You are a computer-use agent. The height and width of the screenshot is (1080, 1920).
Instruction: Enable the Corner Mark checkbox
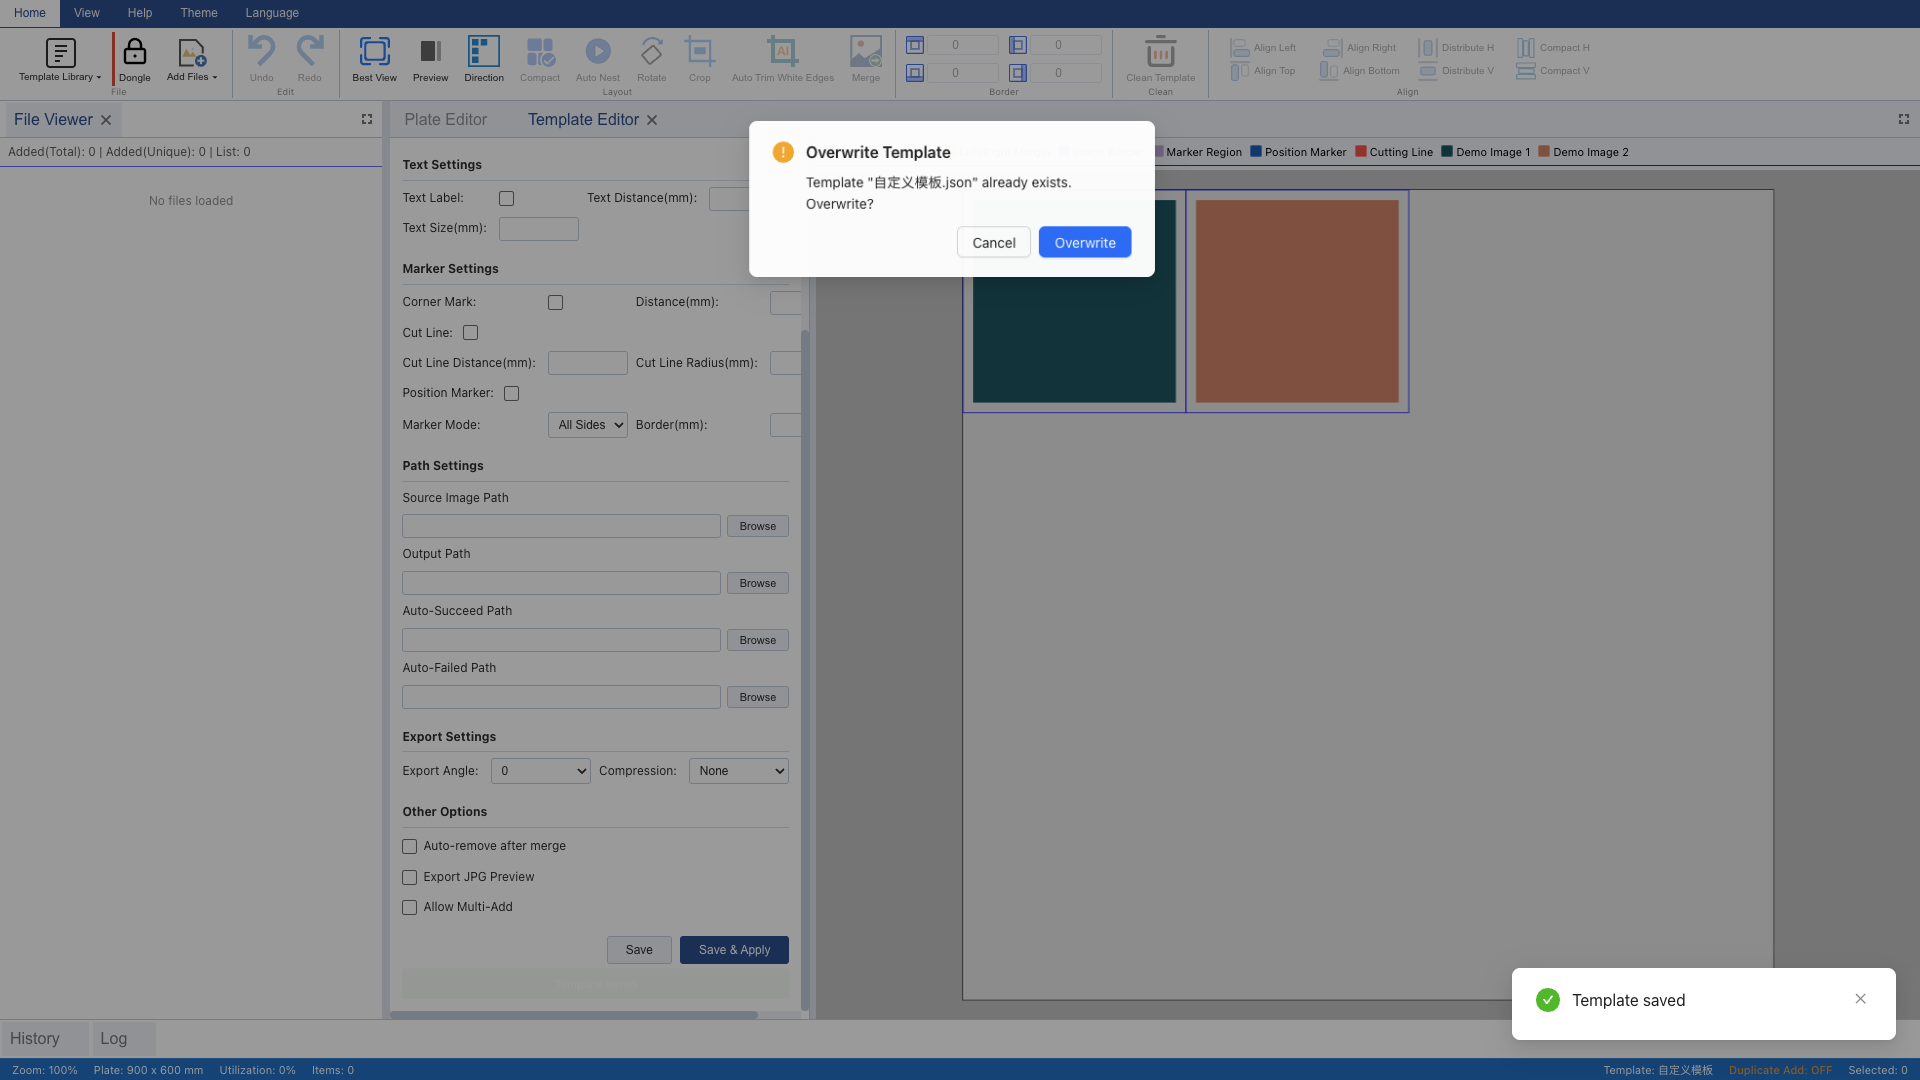556,303
